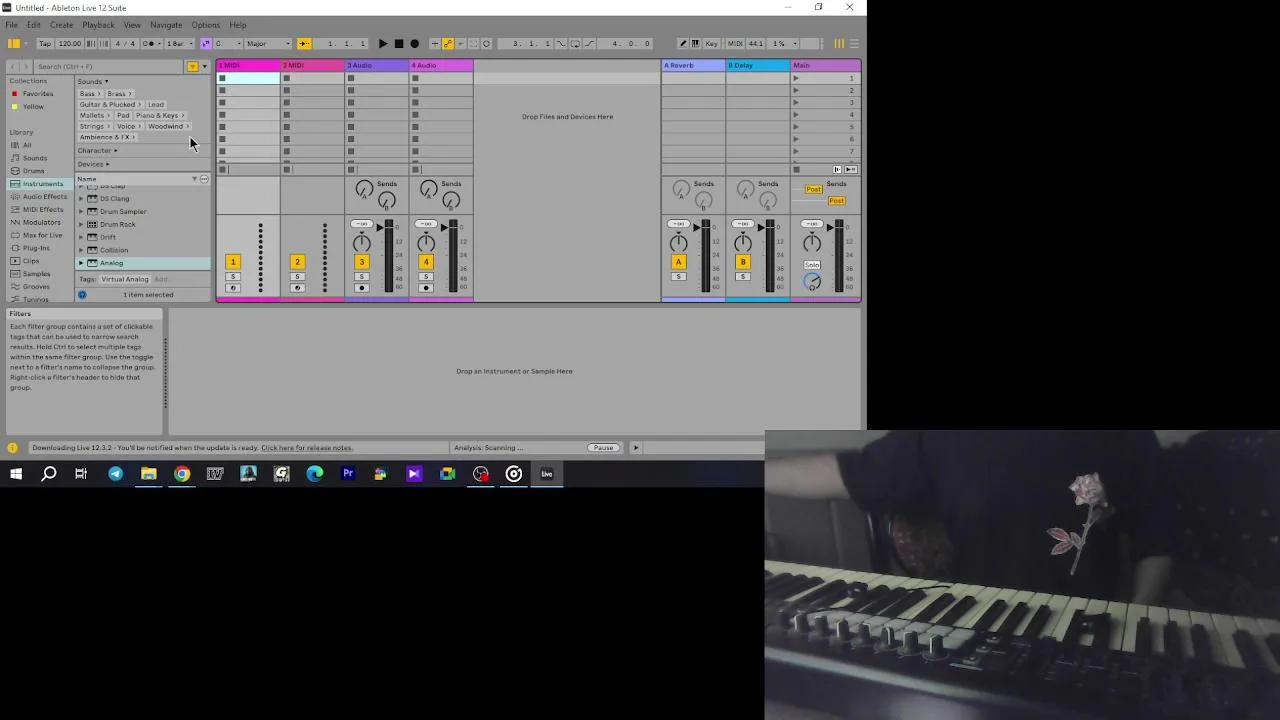1280x720 pixels.
Task: Open Clips in the library
Action: tap(31, 261)
